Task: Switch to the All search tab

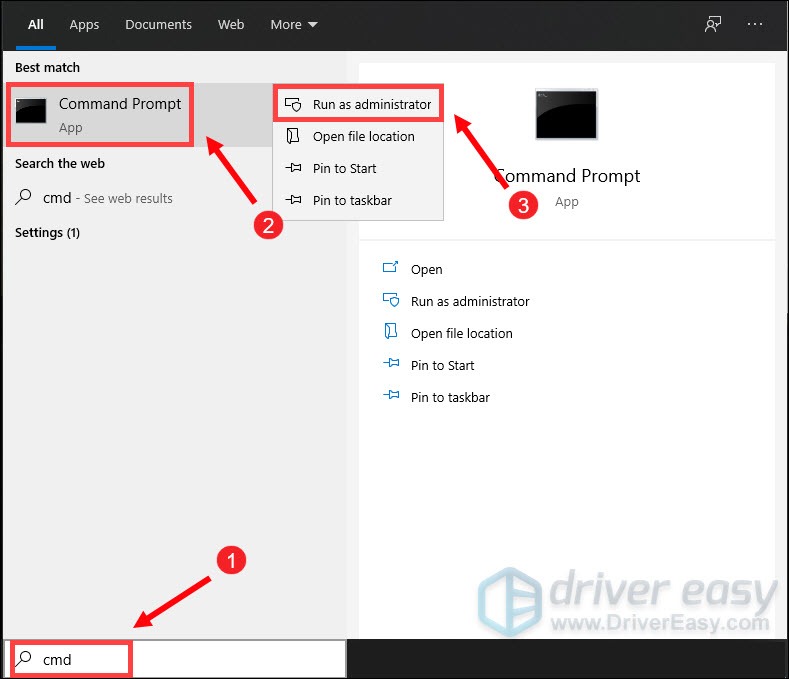Action: click(36, 24)
